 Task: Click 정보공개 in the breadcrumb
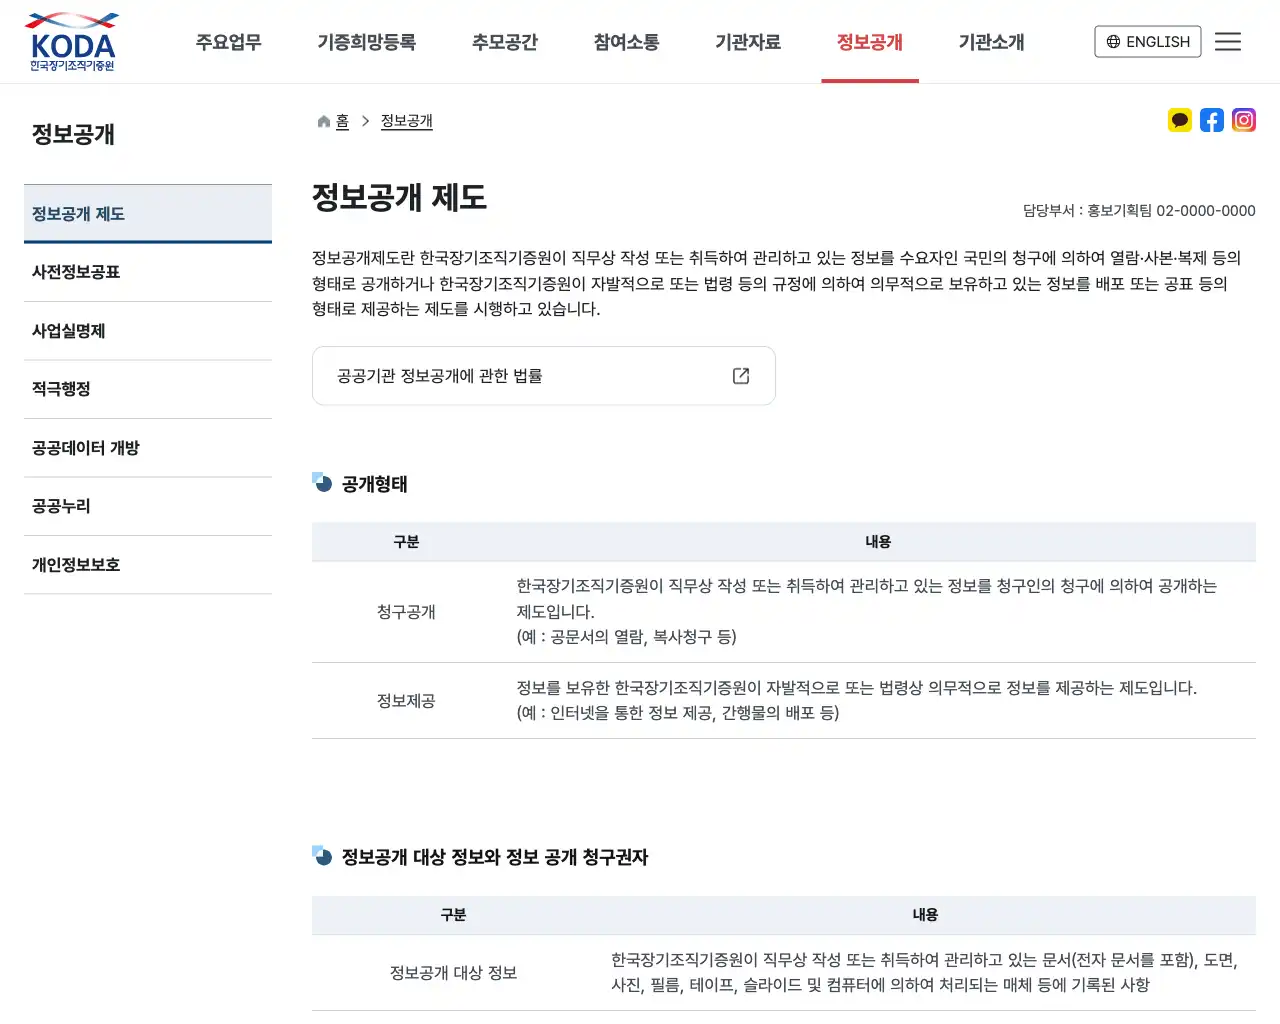(x=406, y=121)
